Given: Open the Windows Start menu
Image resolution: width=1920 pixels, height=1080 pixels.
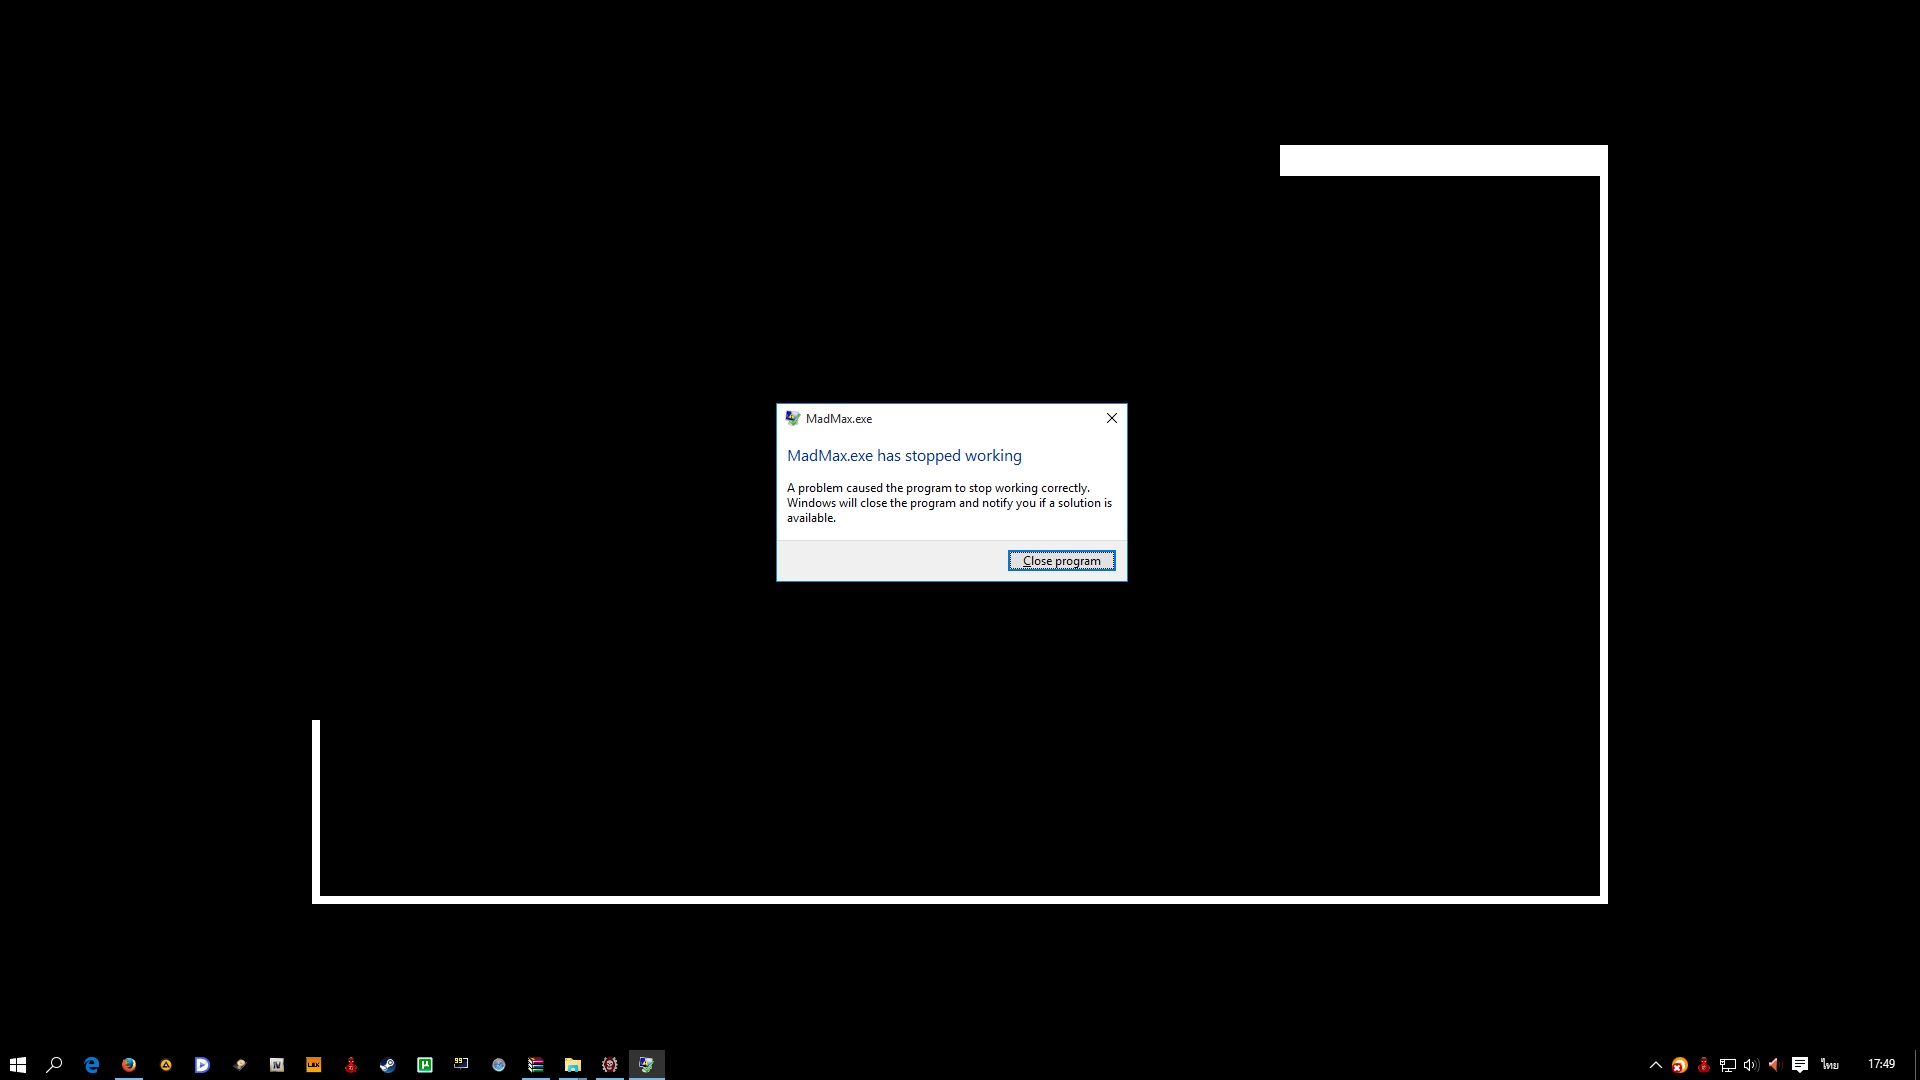Looking at the screenshot, I should tap(18, 1065).
